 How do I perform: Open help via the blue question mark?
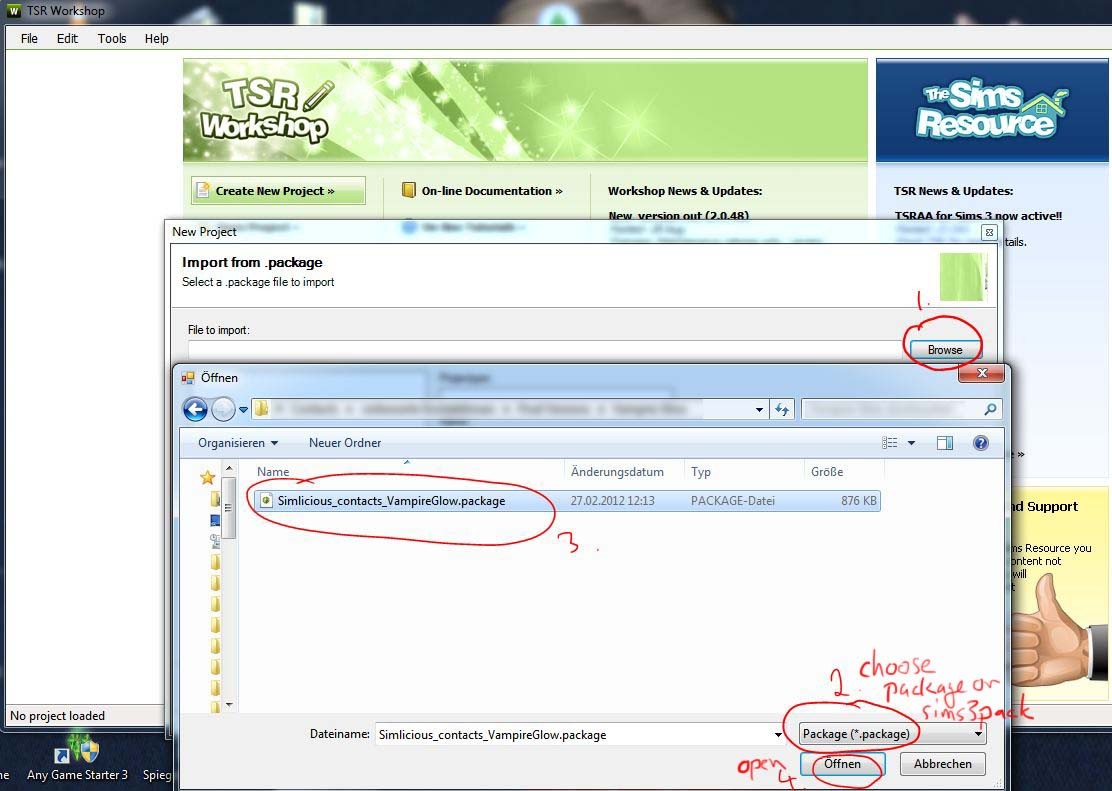click(981, 443)
